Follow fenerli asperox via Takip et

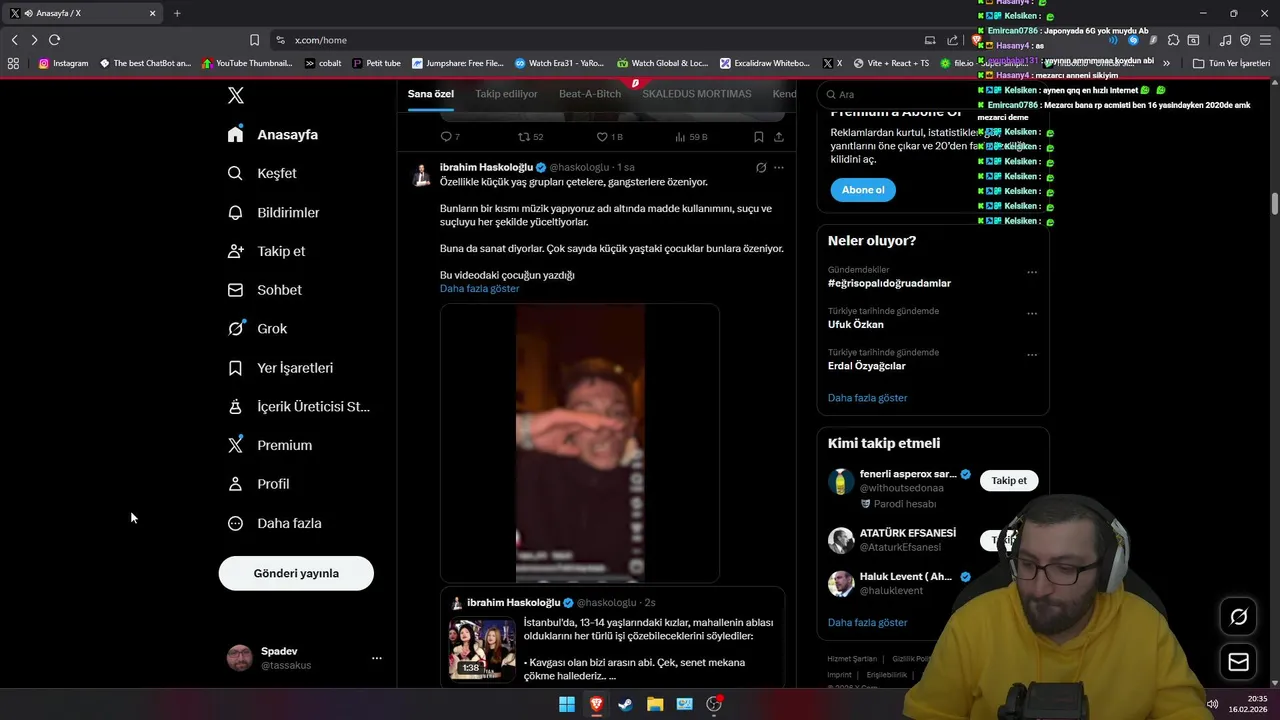1009,481
